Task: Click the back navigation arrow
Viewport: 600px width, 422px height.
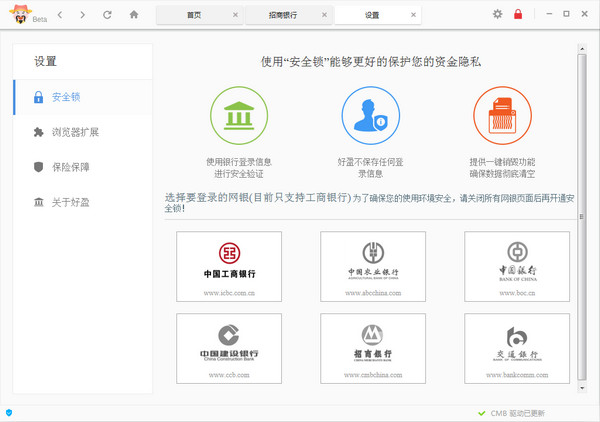Action: point(60,15)
